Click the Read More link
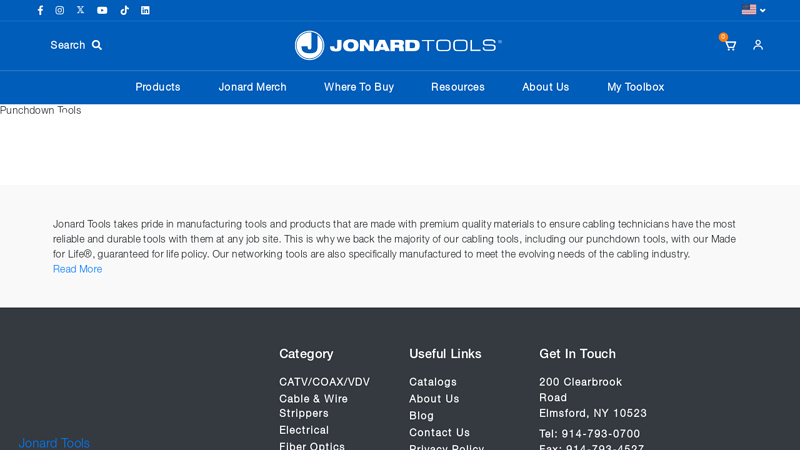Screen dimensions: 800x450 78,269
